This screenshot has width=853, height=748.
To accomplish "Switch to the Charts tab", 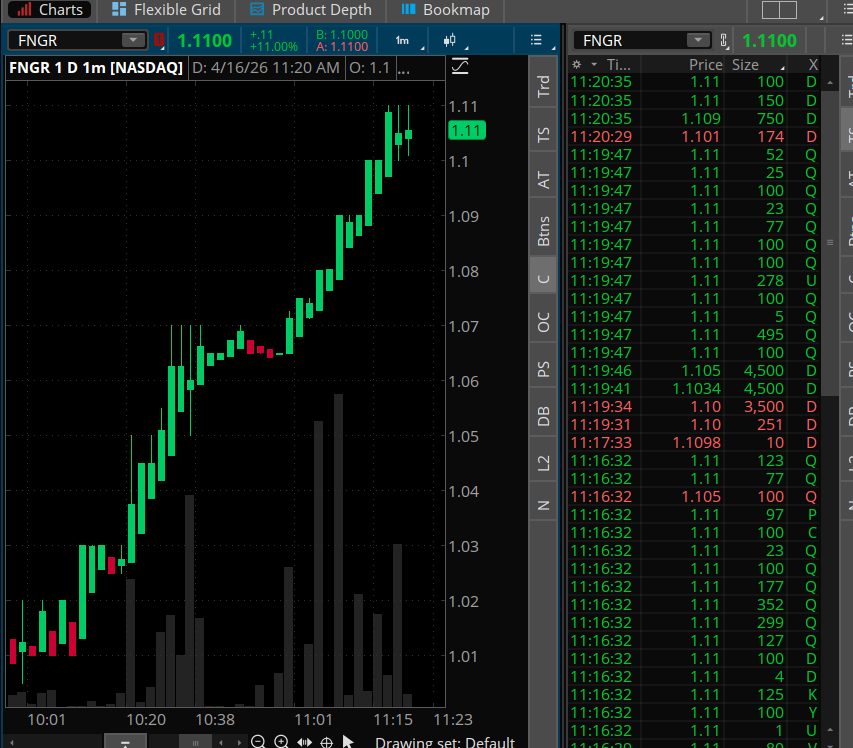I will pos(50,10).
